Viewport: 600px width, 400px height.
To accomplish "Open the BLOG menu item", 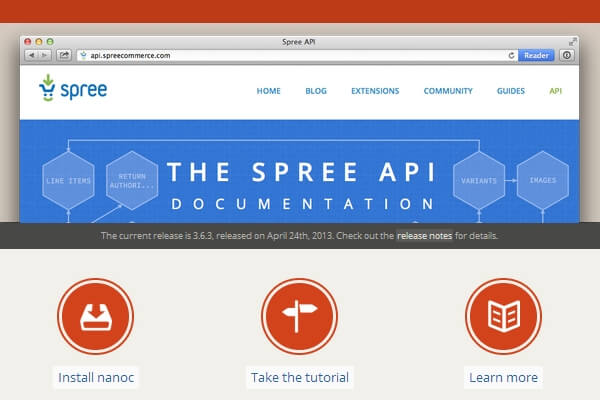I will pos(316,91).
